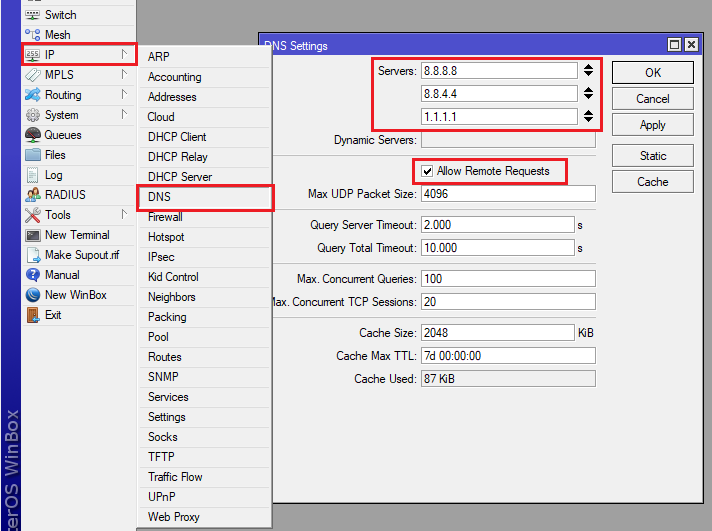Screen dimensions: 712x531
Task: Maximize the DNS Settings window
Action: 674,45
